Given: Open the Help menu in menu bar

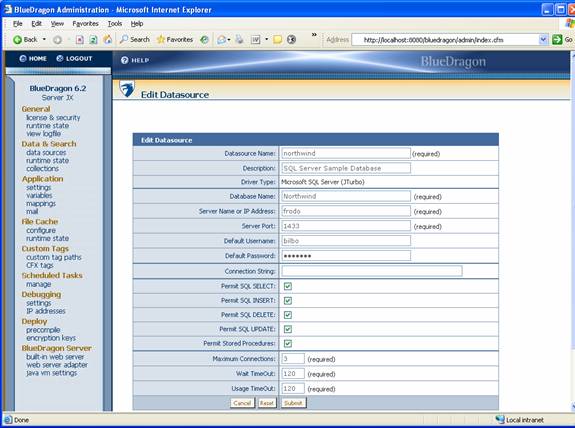Looking at the screenshot, I should point(137,23).
